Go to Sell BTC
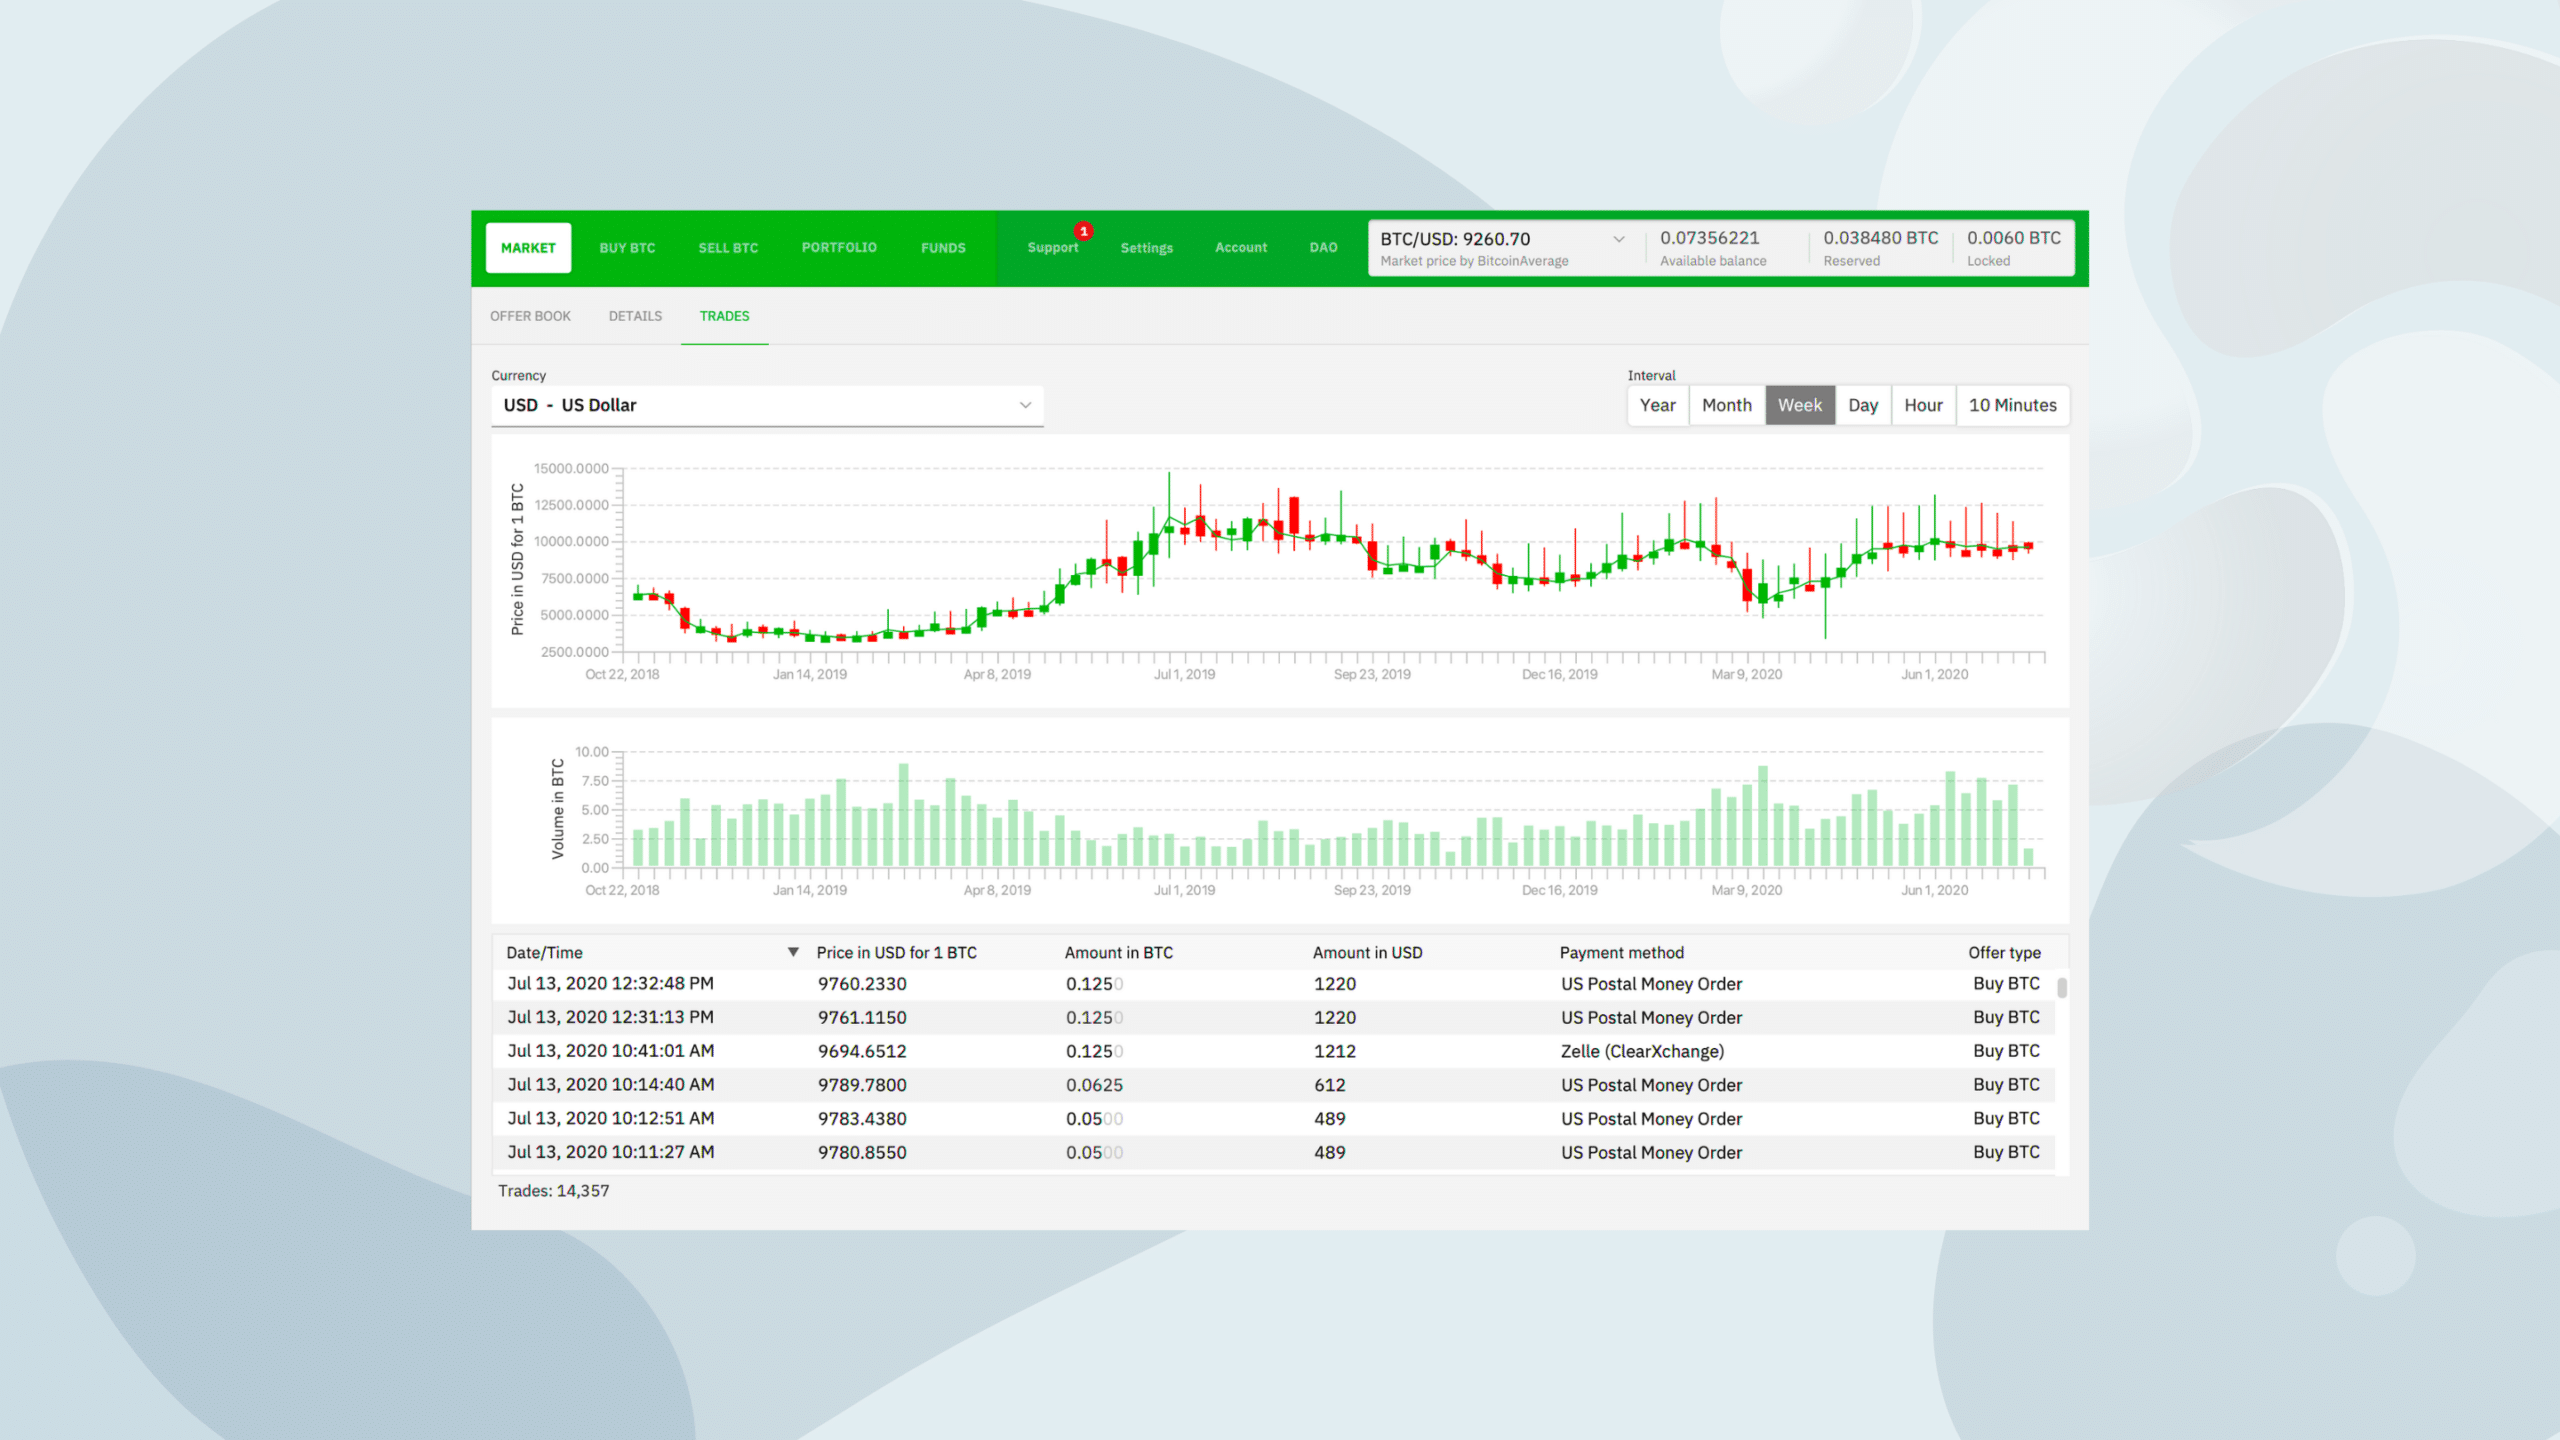 tap(728, 248)
